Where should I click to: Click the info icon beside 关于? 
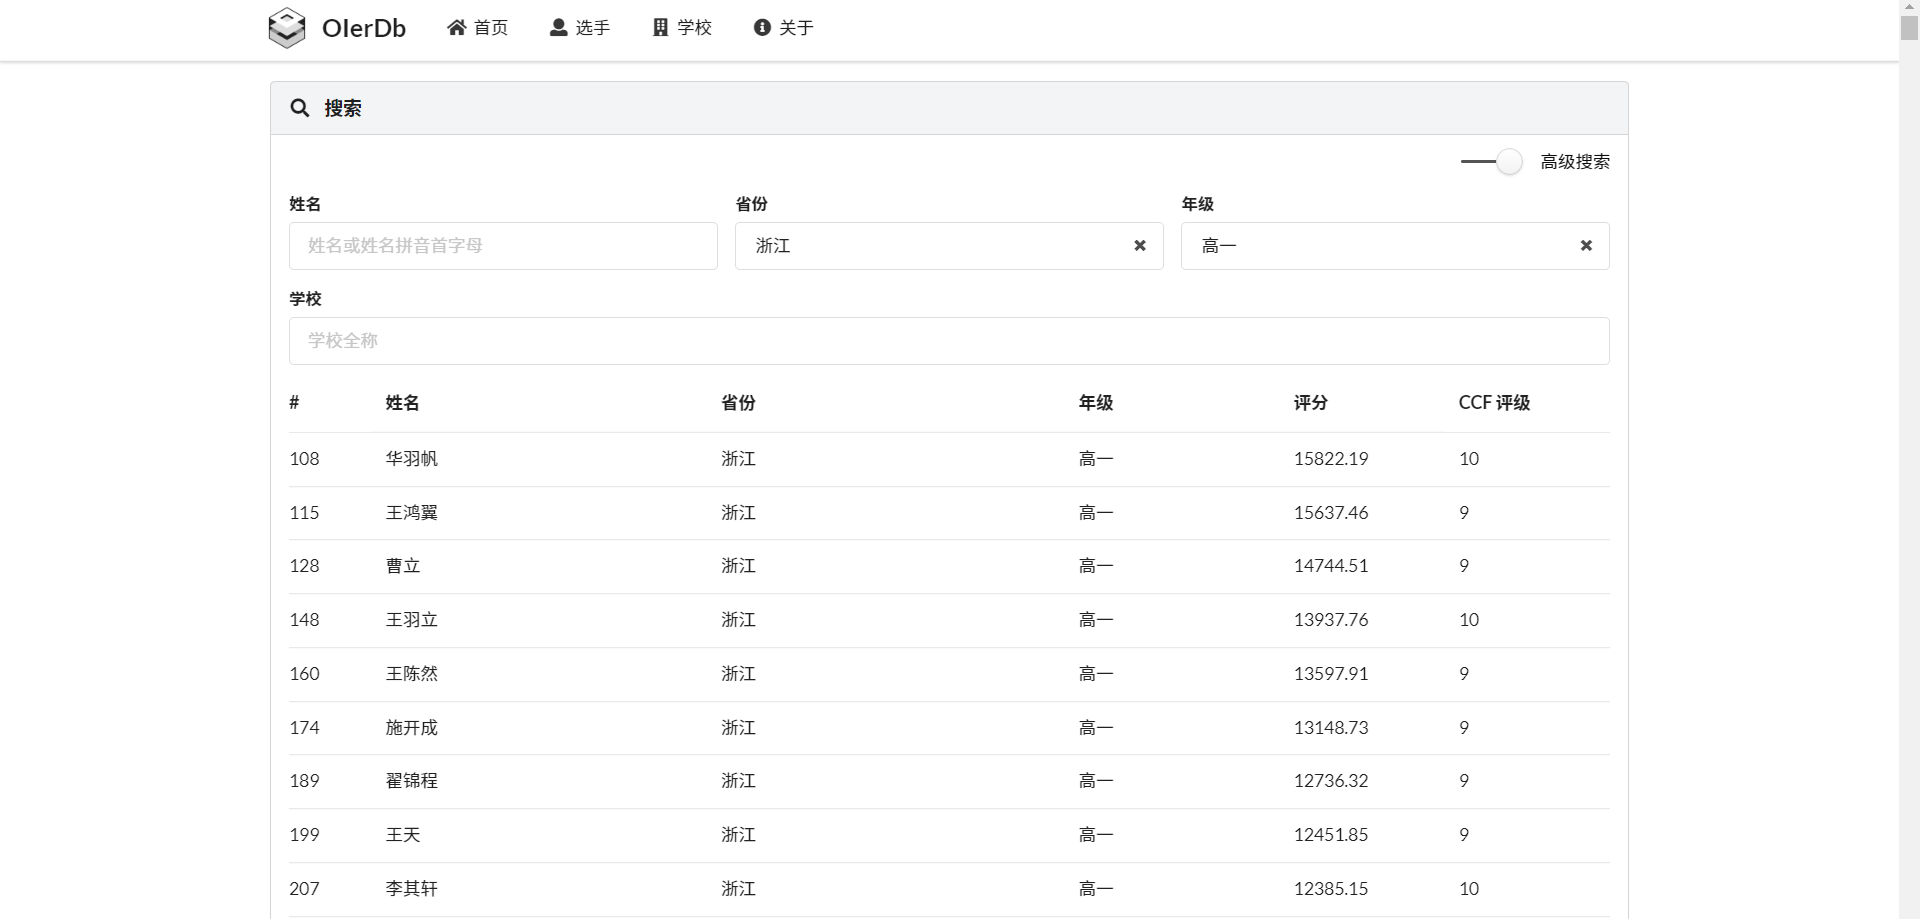762,28
